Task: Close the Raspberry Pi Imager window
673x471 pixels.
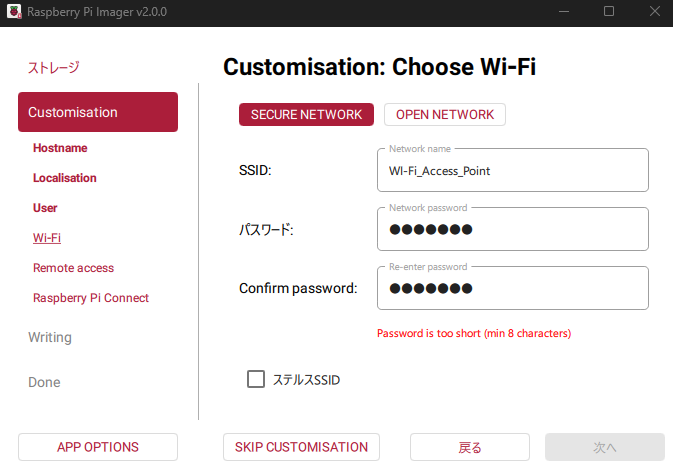Action: (653, 11)
